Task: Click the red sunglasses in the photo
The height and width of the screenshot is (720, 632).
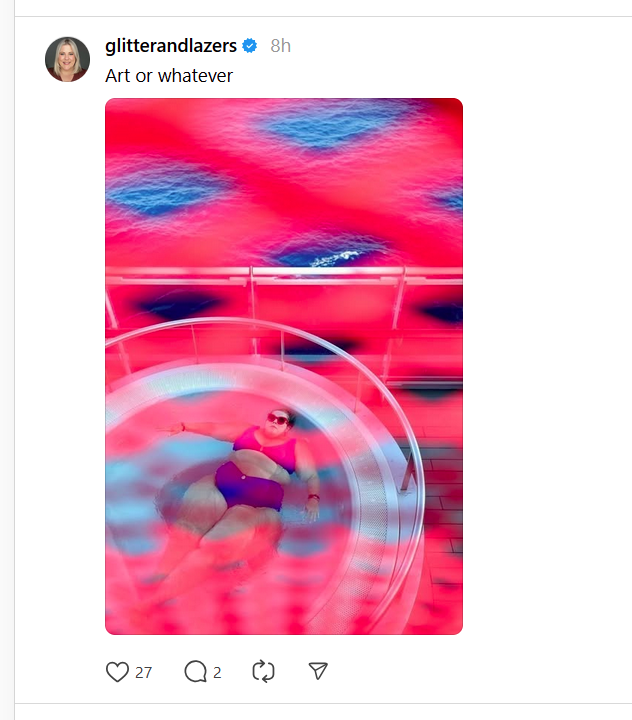Action: (278, 419)
